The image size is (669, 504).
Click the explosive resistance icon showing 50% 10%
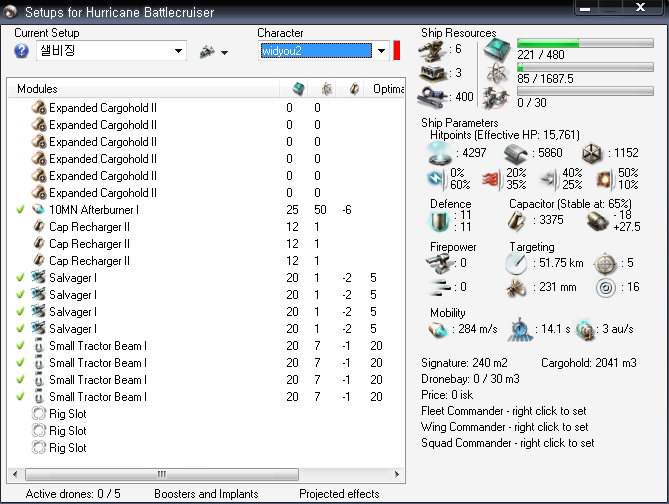click(x=604, y=179)
